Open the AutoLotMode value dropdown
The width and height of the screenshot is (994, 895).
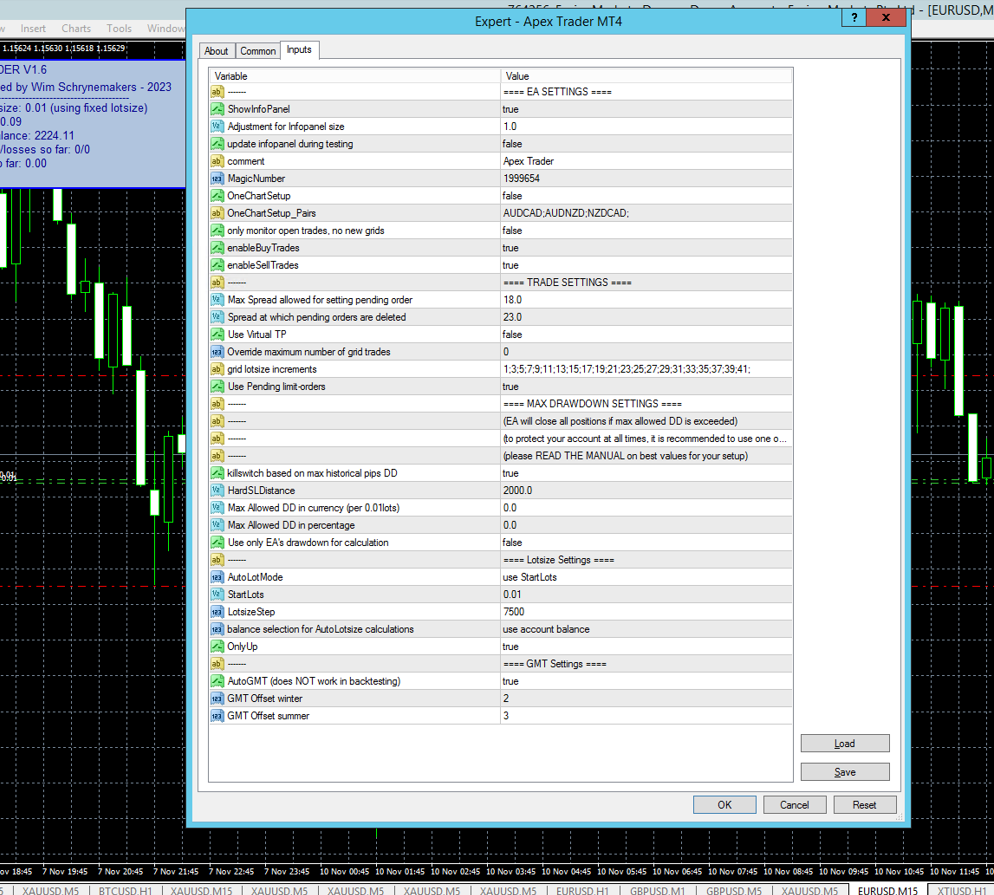[x=645, y=577]
